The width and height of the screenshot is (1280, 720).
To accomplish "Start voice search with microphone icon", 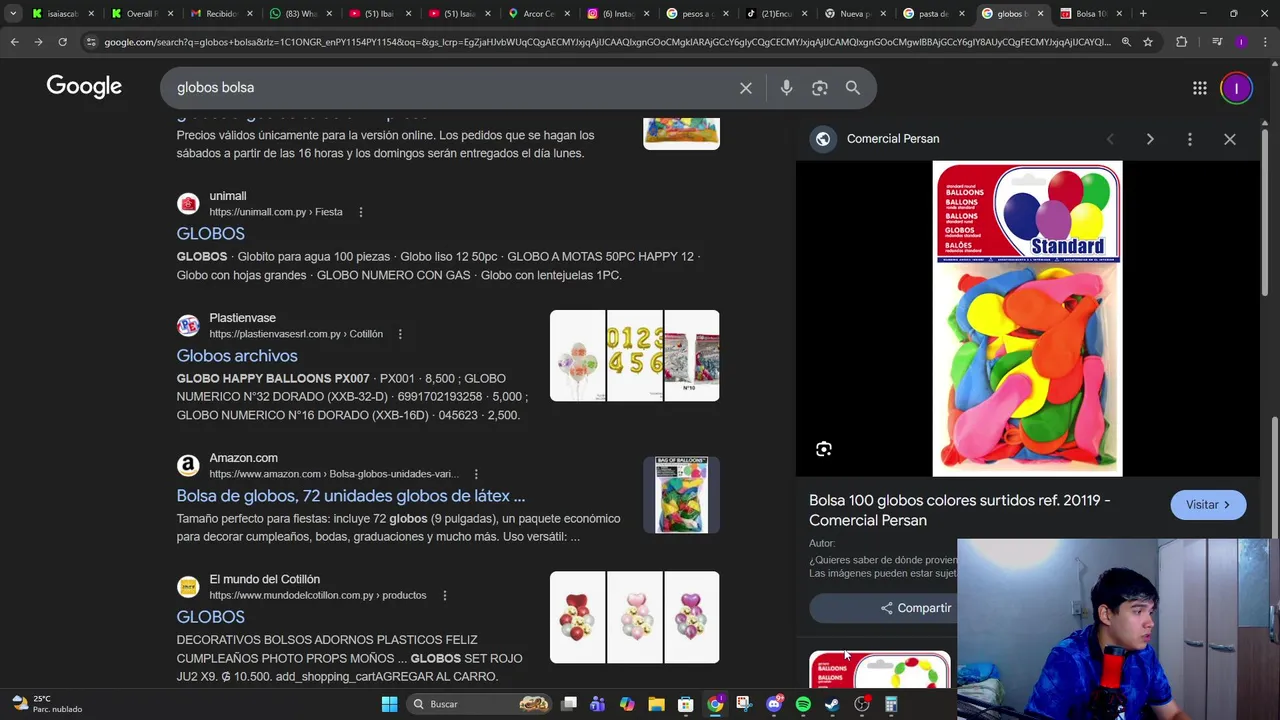I will 786,88.
